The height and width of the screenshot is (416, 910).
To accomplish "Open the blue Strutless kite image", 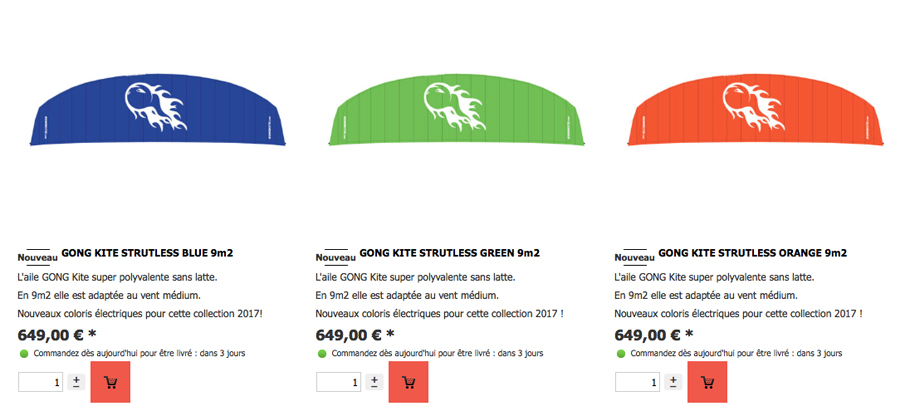I will 158,109.
